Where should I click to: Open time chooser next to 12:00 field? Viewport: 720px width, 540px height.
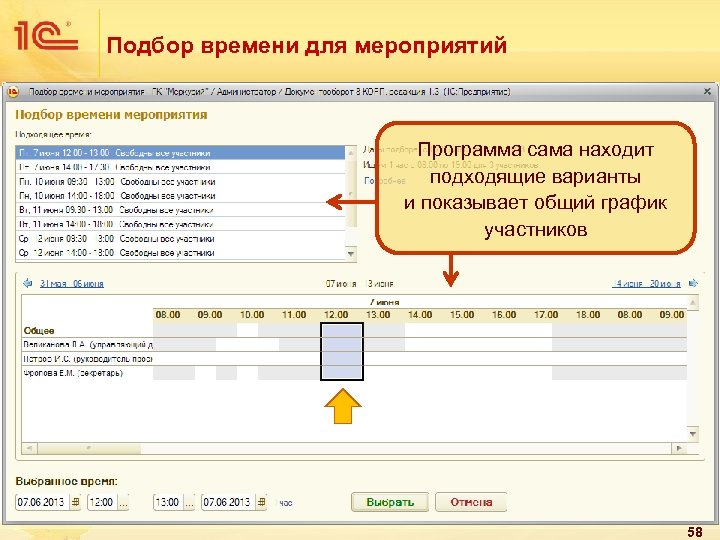pos(123,502)
